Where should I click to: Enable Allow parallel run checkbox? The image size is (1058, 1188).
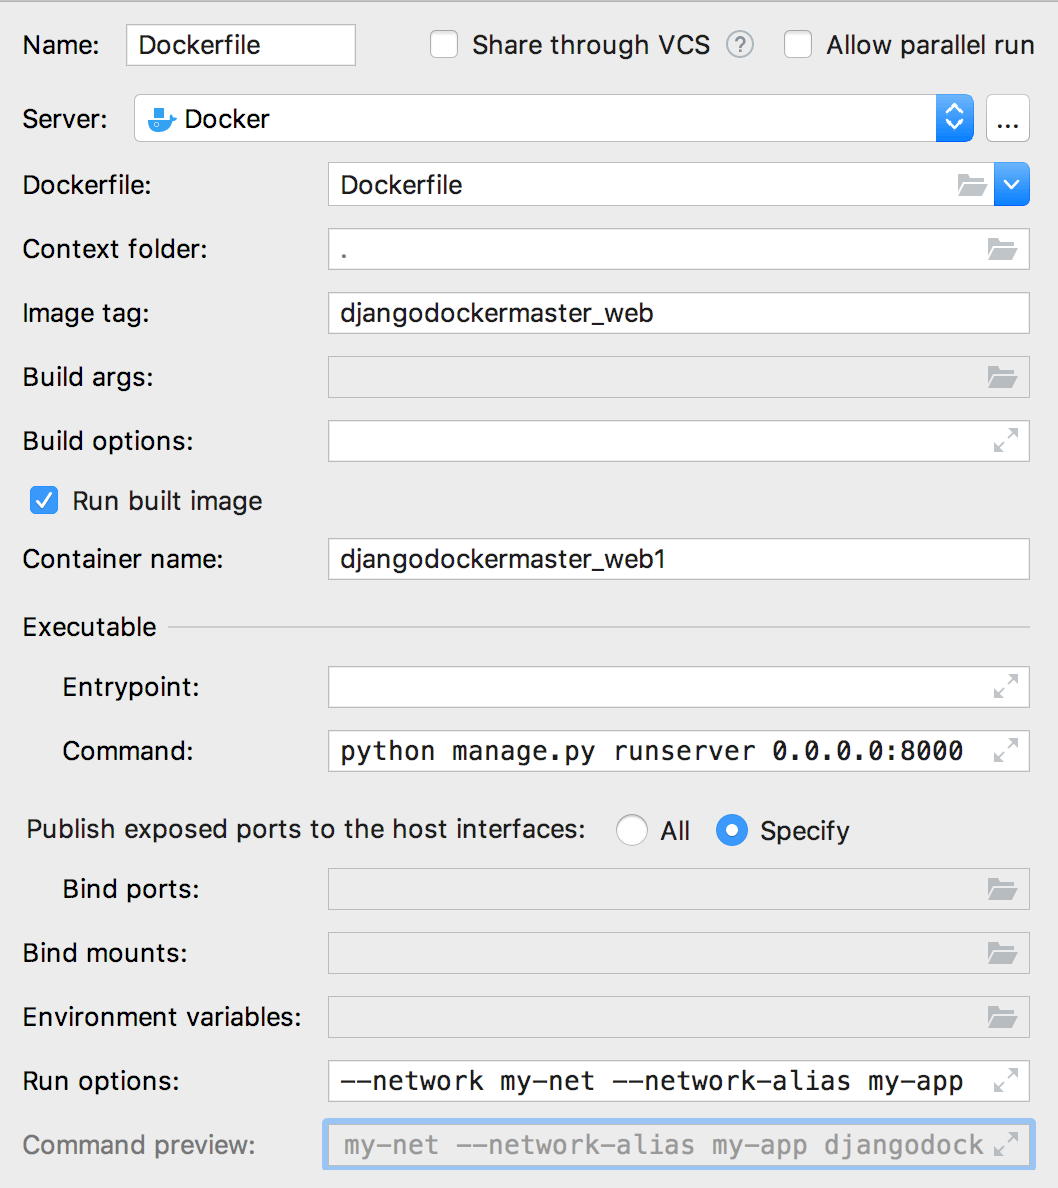point(798,45)
